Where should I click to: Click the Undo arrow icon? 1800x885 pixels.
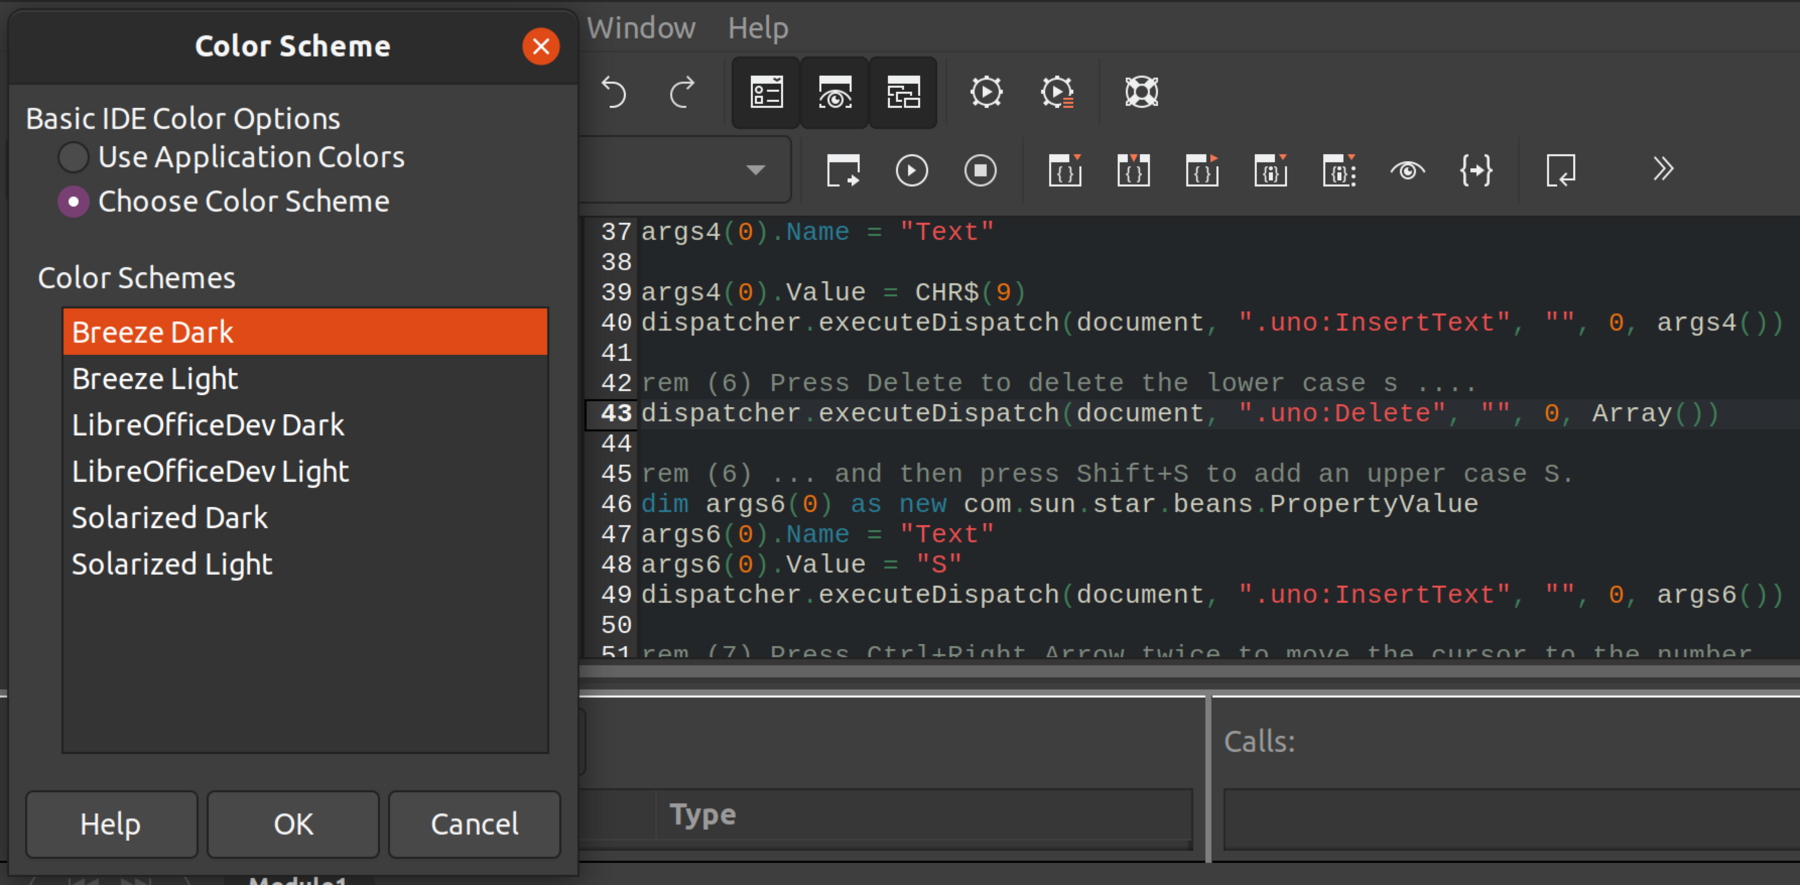614,93
